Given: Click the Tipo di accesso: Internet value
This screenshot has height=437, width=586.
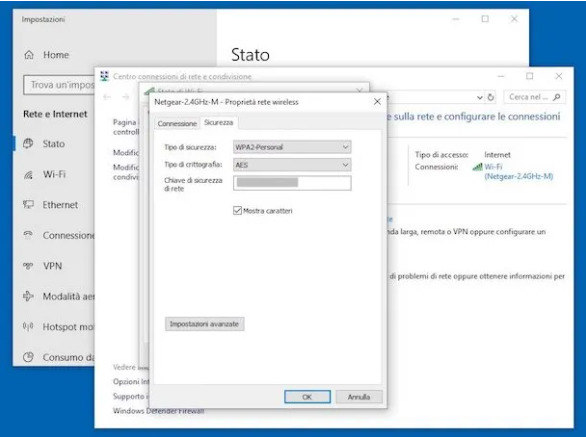Looking at the screenshot, I should click(x=497, y=155).
